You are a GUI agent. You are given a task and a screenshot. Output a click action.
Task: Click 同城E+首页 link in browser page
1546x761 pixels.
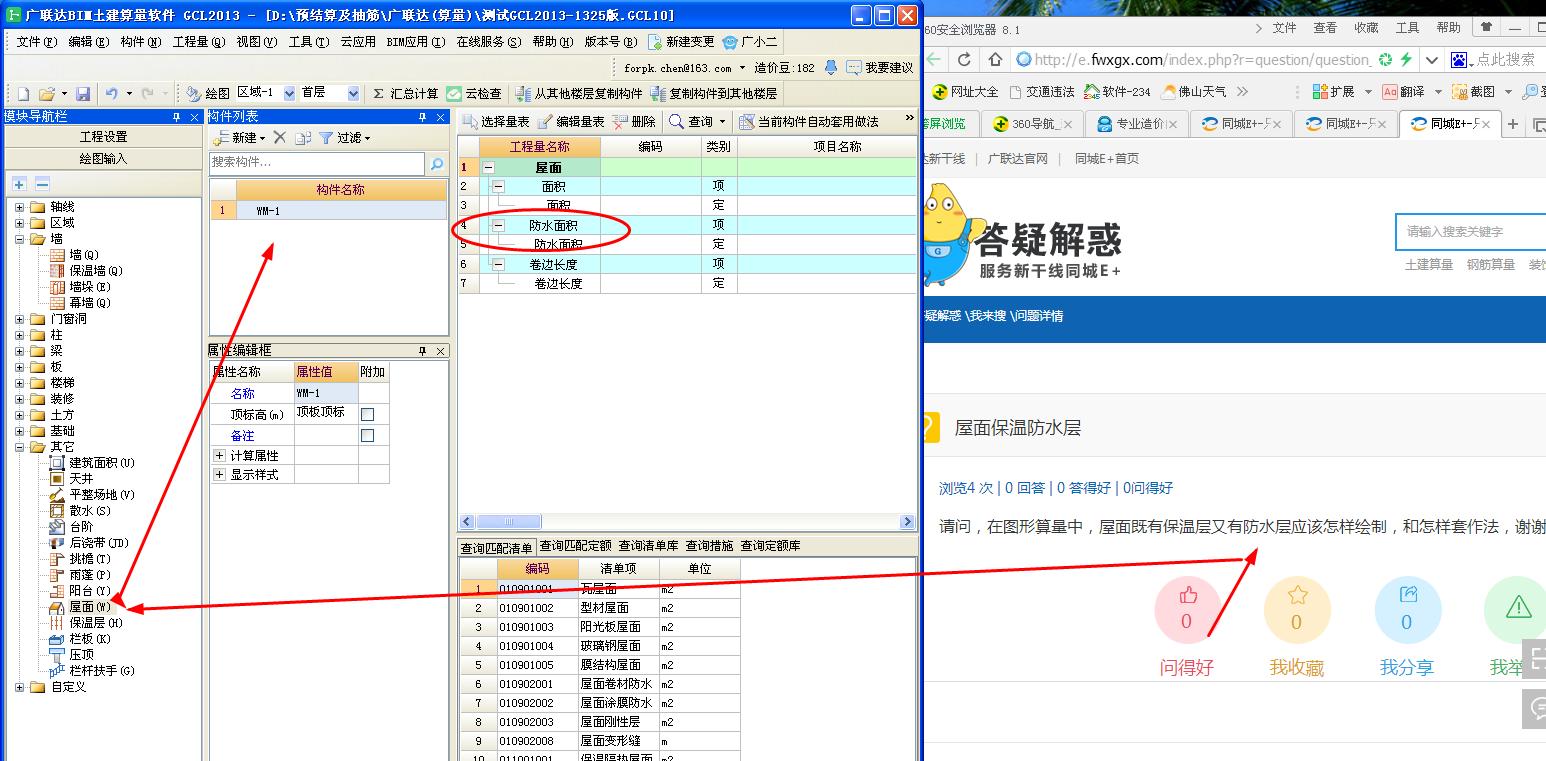[x=1107, y=159]
